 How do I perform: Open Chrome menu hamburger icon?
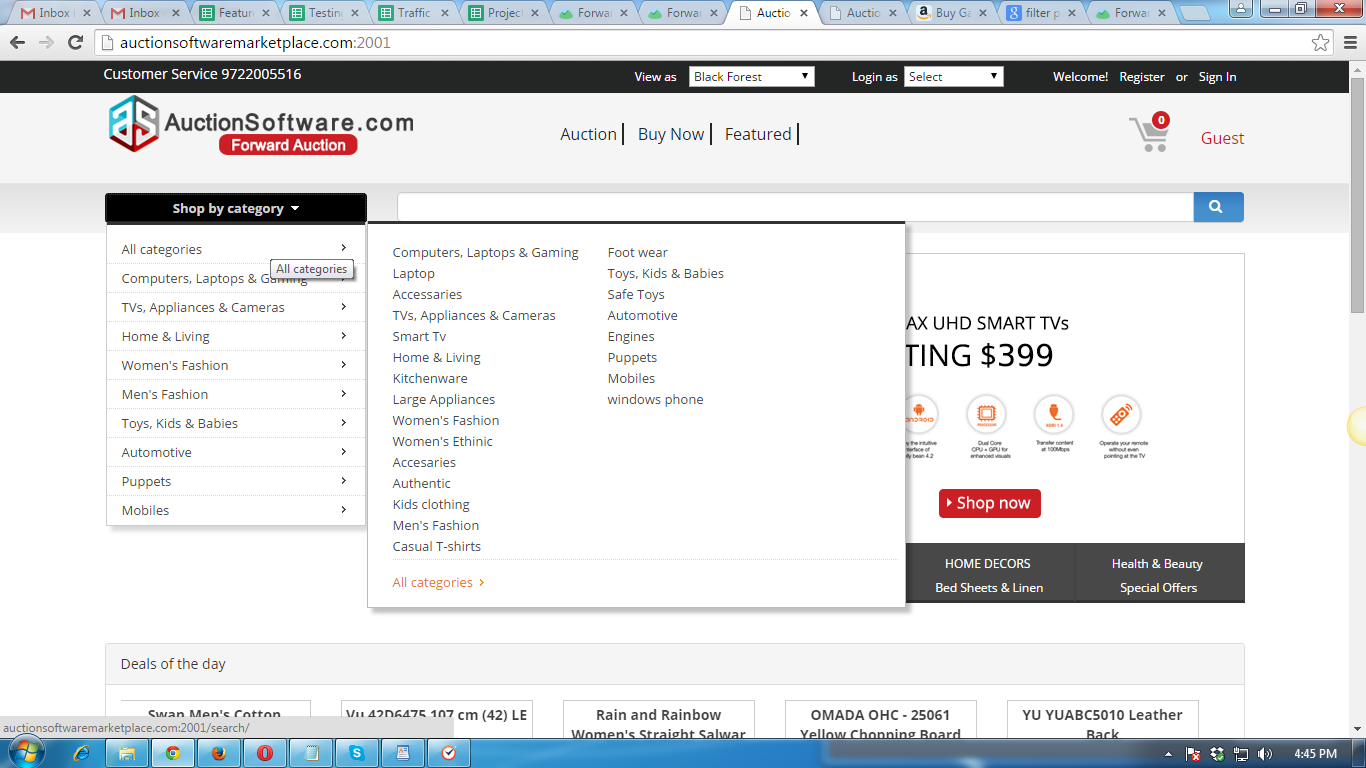coord(1348,43)
